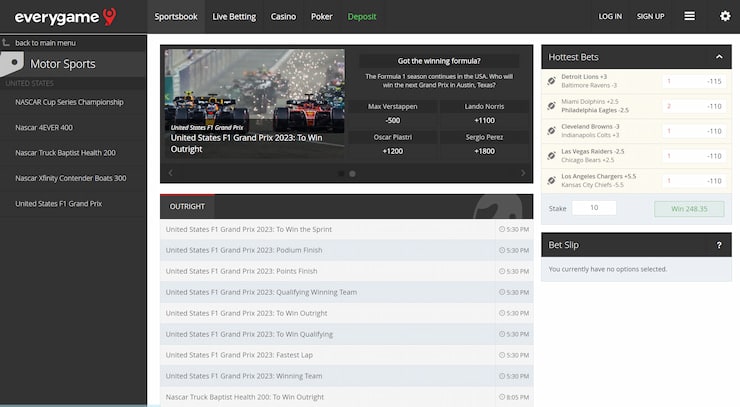This screenshot has height=407, width=740.
Task: Click the LOG IN button
Action: tap(610, 17)
